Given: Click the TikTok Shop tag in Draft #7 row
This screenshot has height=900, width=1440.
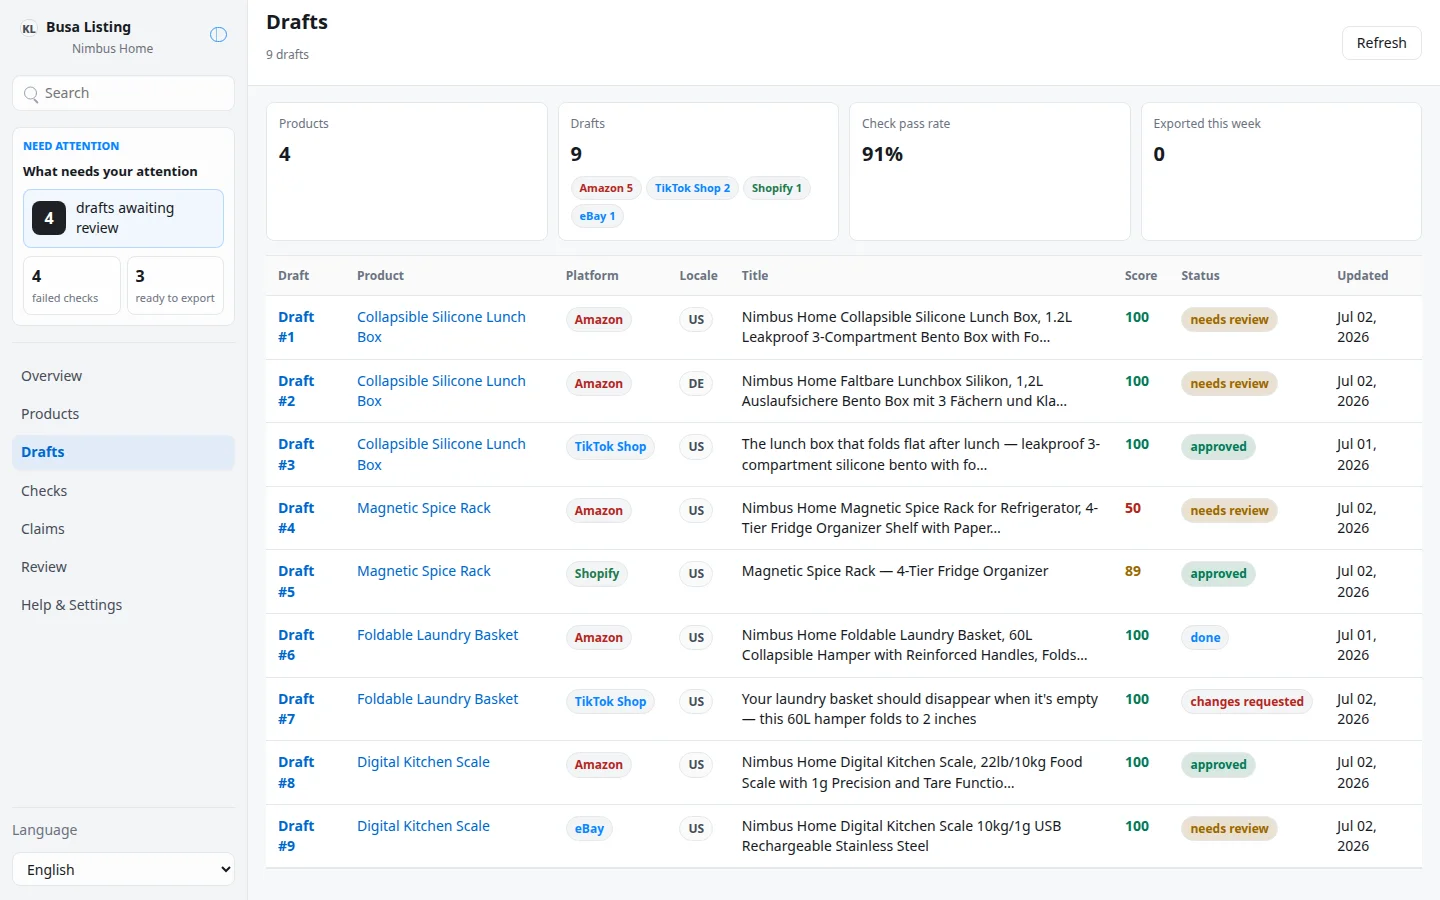Looking at the screenshot, I should 610,702.
